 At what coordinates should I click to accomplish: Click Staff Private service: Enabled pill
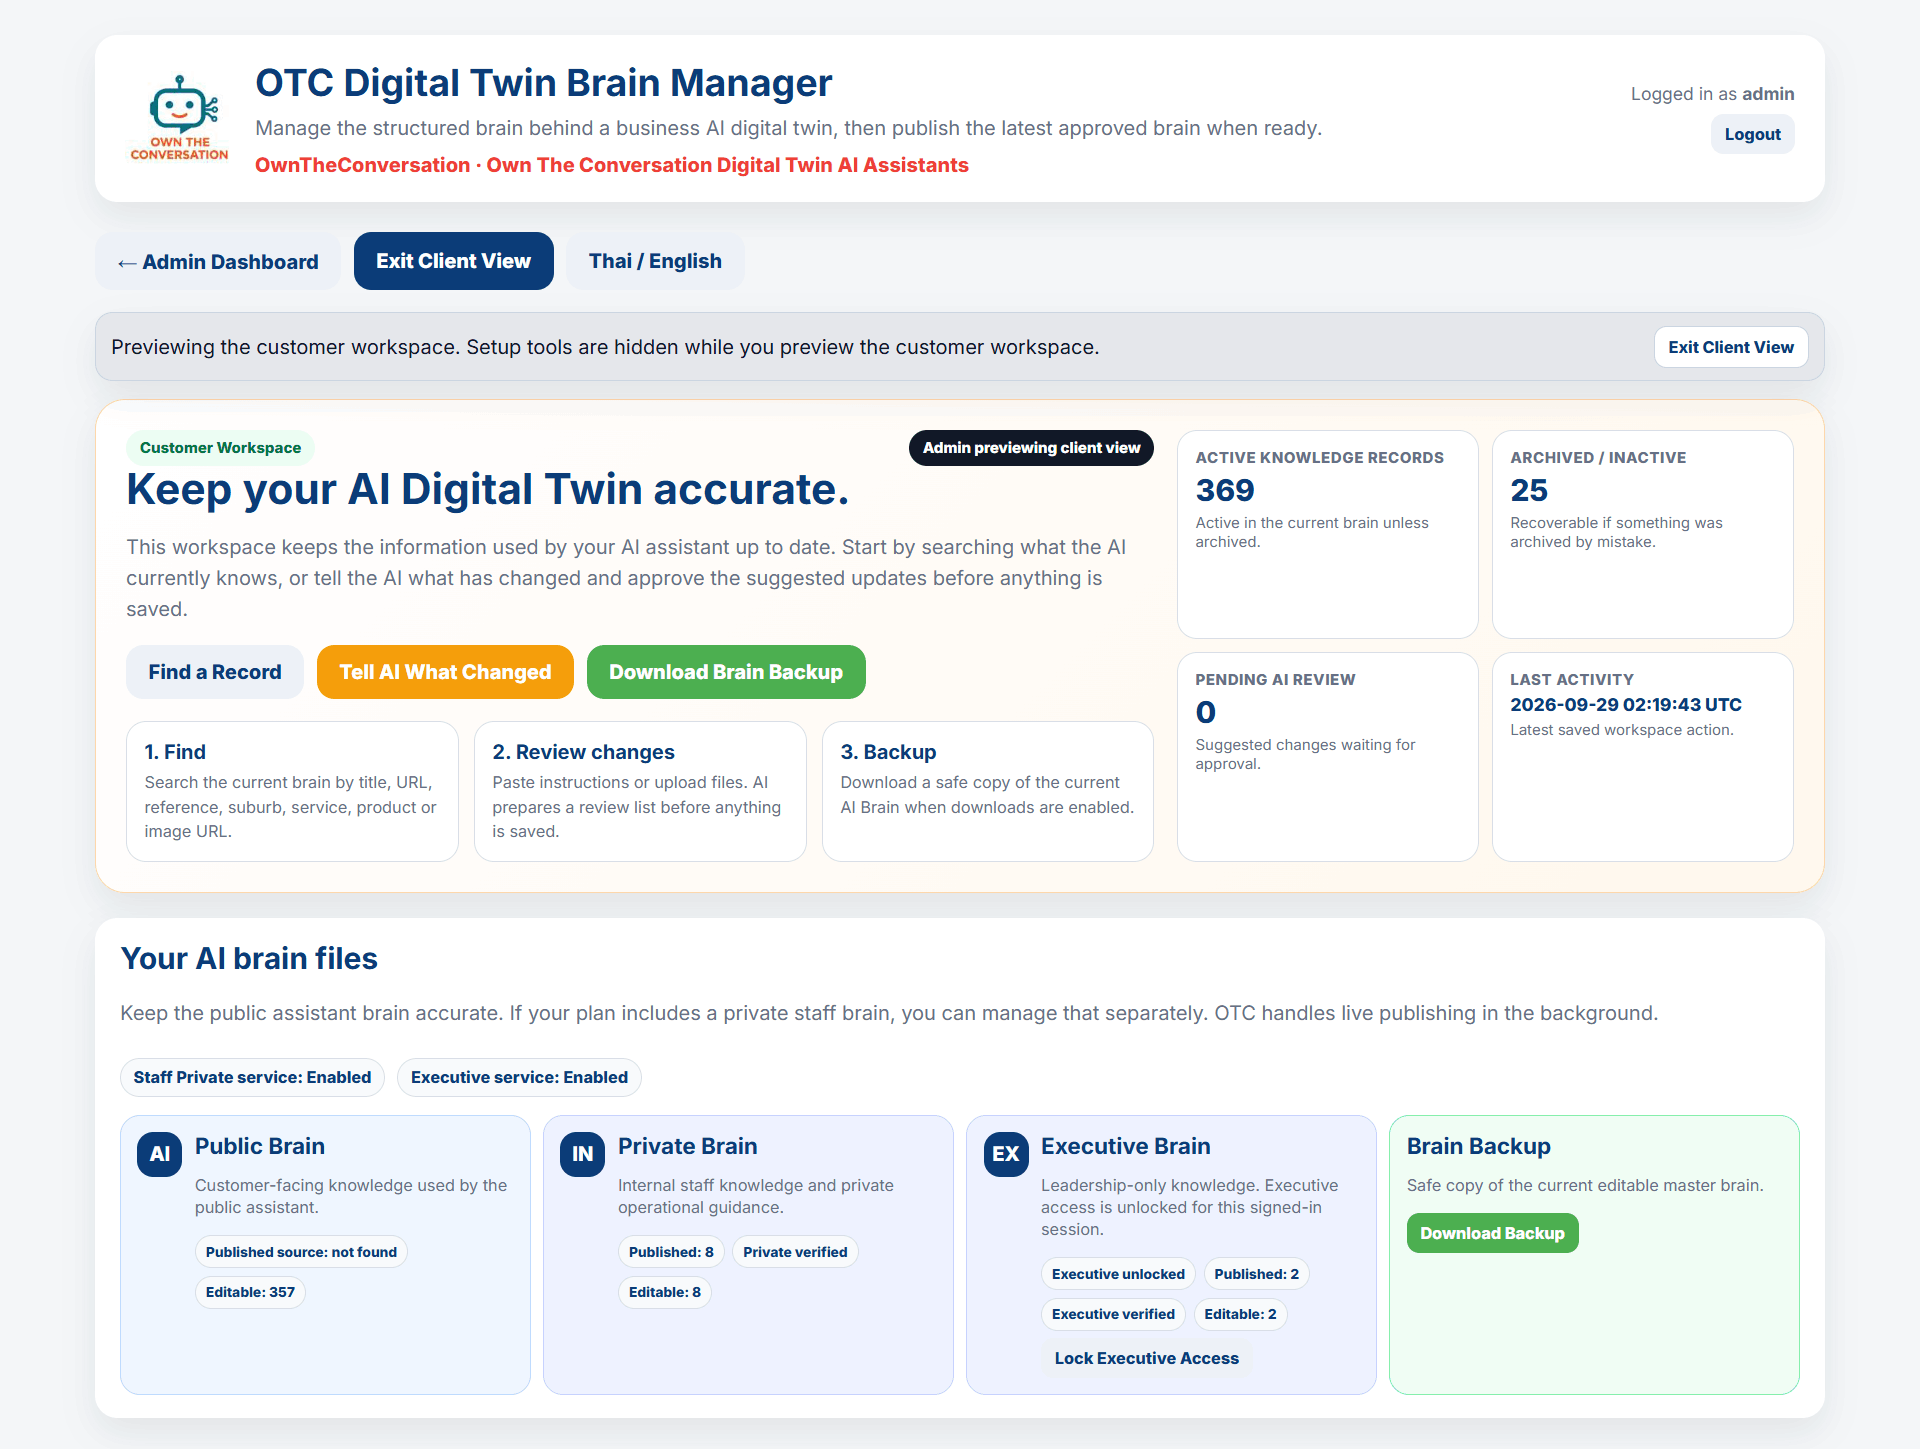pos(252,1077)
